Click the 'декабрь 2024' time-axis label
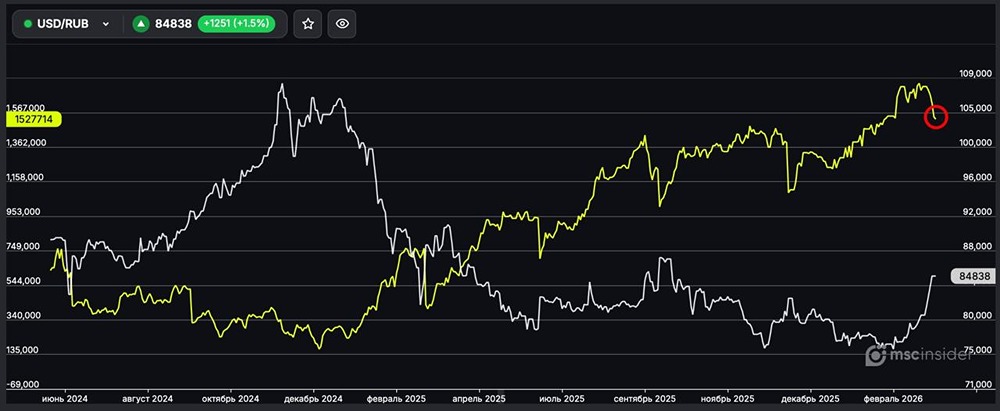 click(313, 399)
